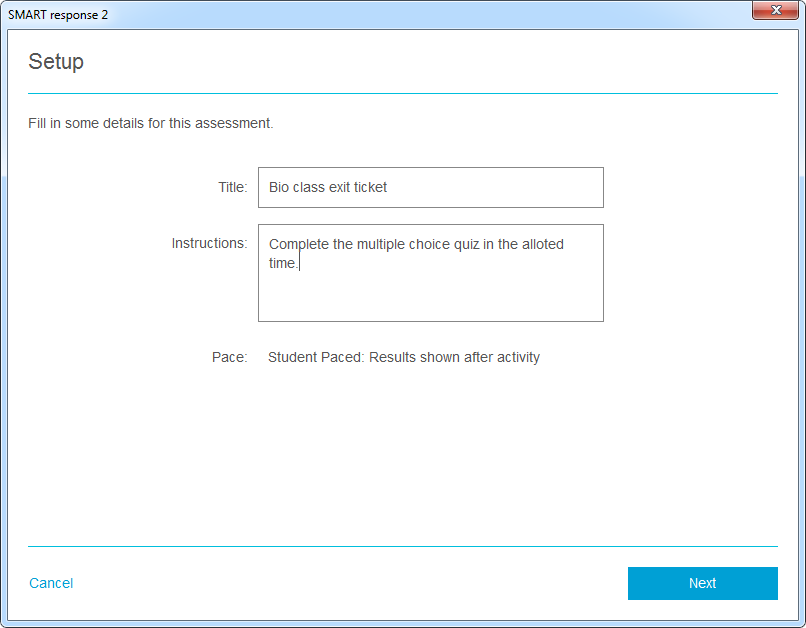Click the Pace label
806x628 pixels.
[x=240, y=357]
